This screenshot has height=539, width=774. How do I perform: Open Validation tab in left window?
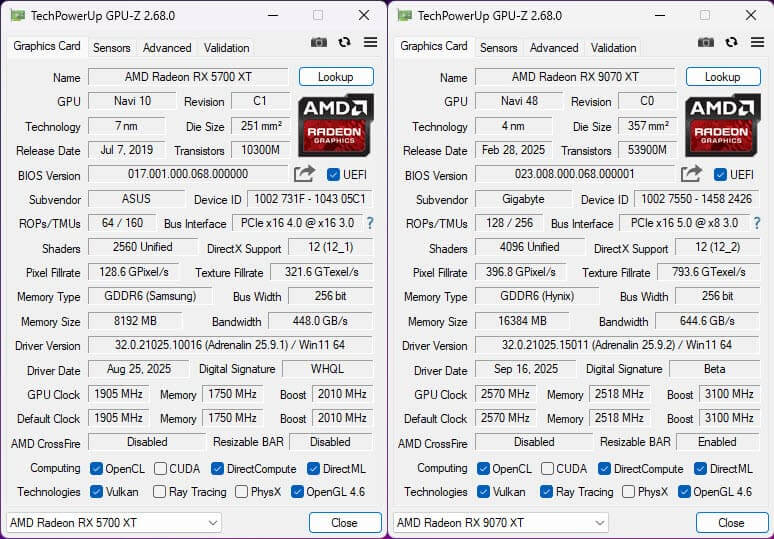(x=226, y=47)
